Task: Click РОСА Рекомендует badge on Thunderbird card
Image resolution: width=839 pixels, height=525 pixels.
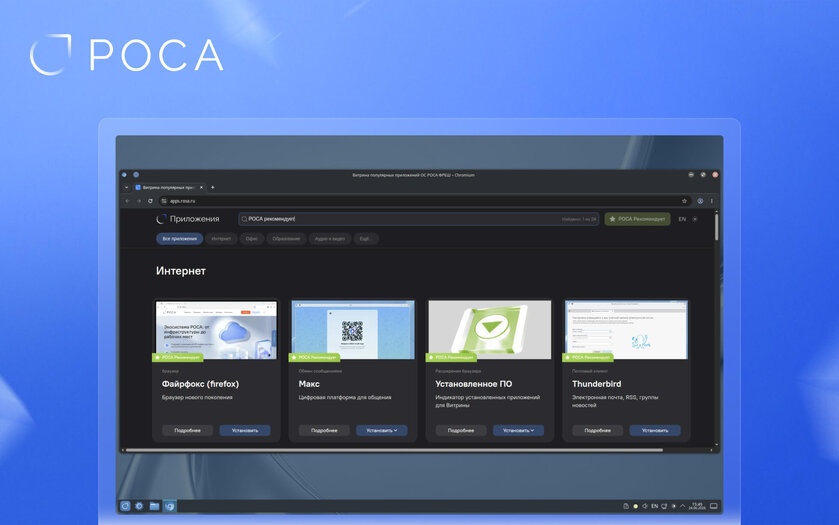Action: point(588,357)
